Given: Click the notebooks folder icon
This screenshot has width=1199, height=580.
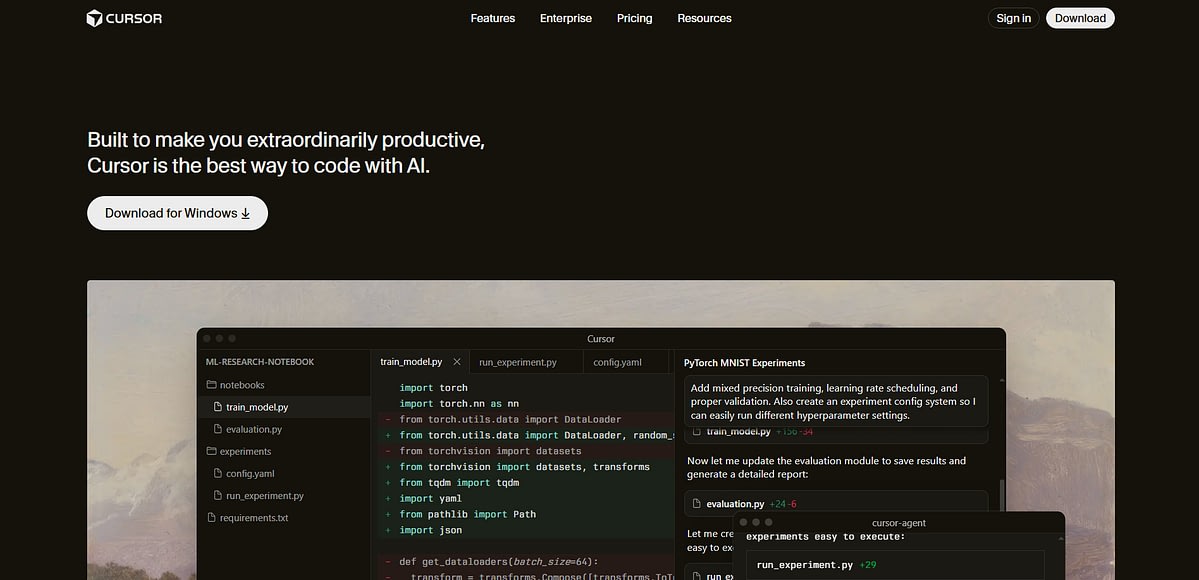Looking at the screenshot, I should (x=210, y=384).
